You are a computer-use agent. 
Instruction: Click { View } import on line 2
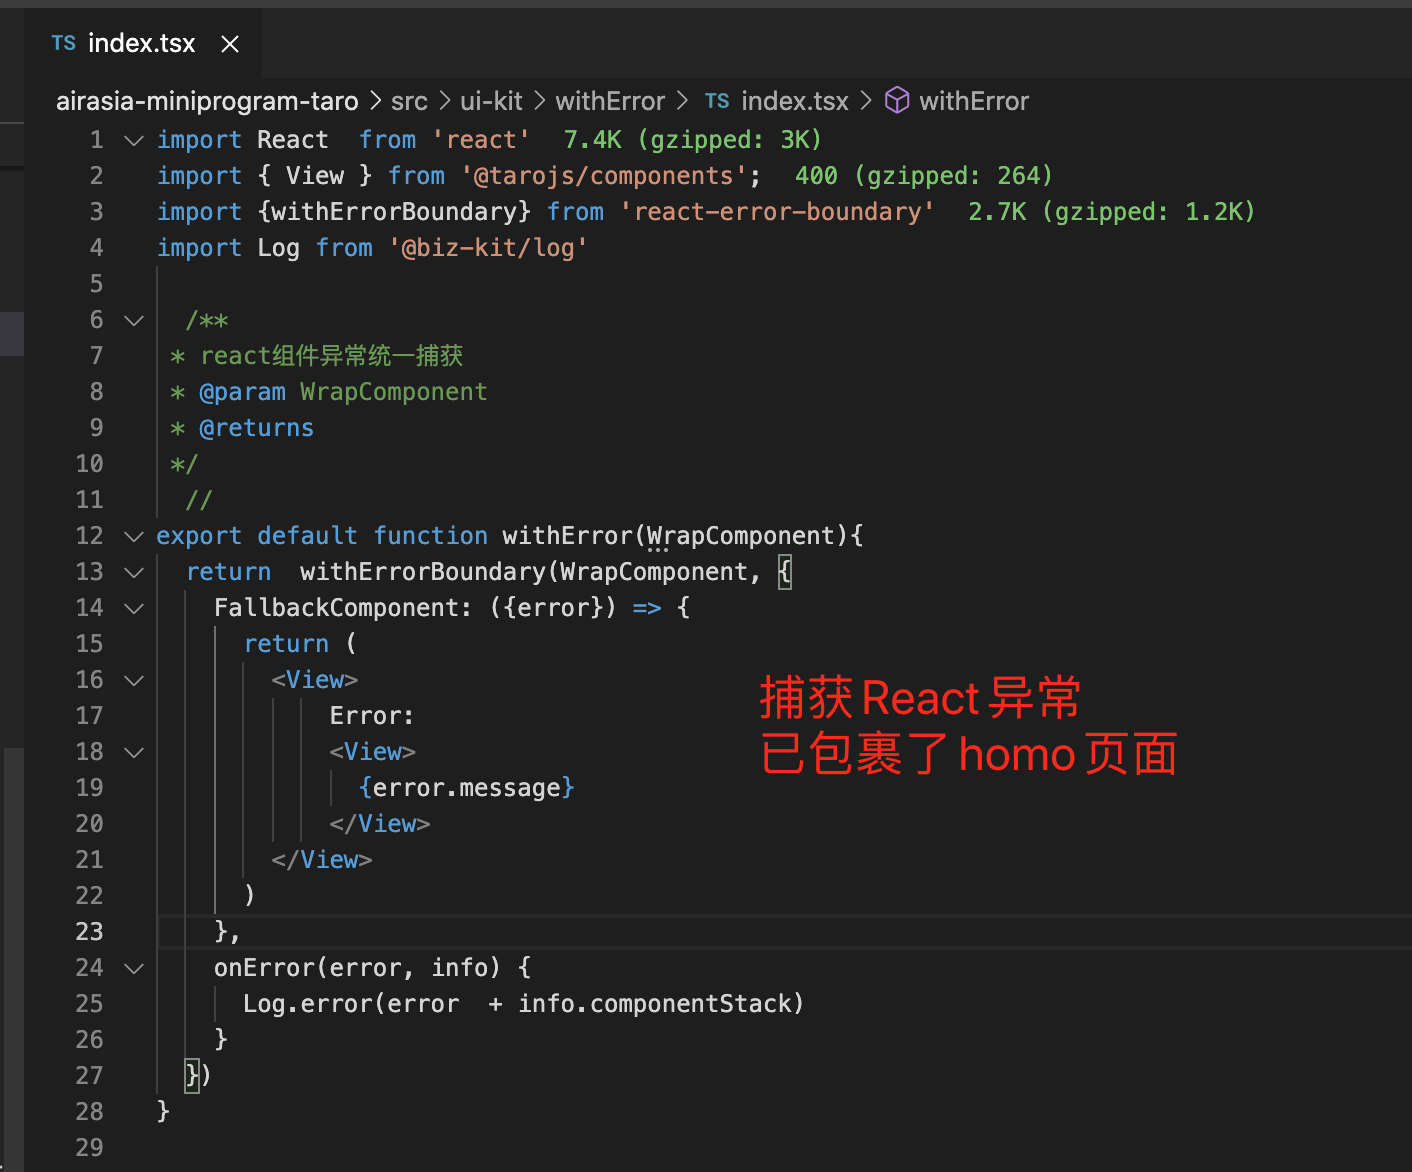coord(315,176)
